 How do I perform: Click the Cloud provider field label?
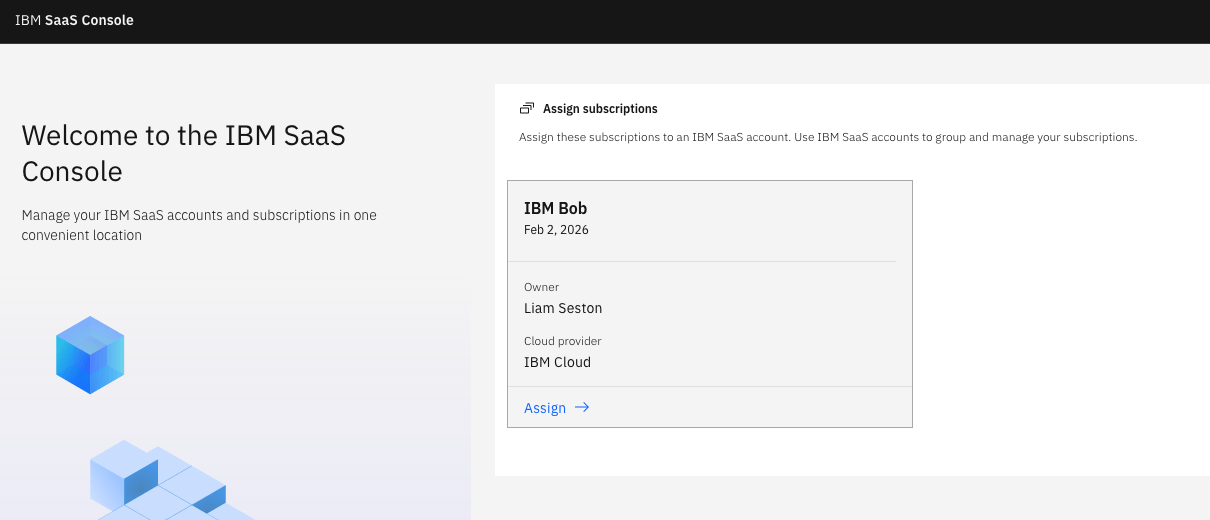(562, 341)
